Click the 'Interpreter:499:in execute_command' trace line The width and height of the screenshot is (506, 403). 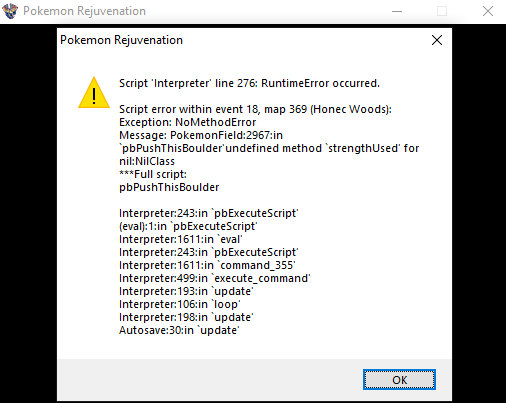click(x=215, y=278)
